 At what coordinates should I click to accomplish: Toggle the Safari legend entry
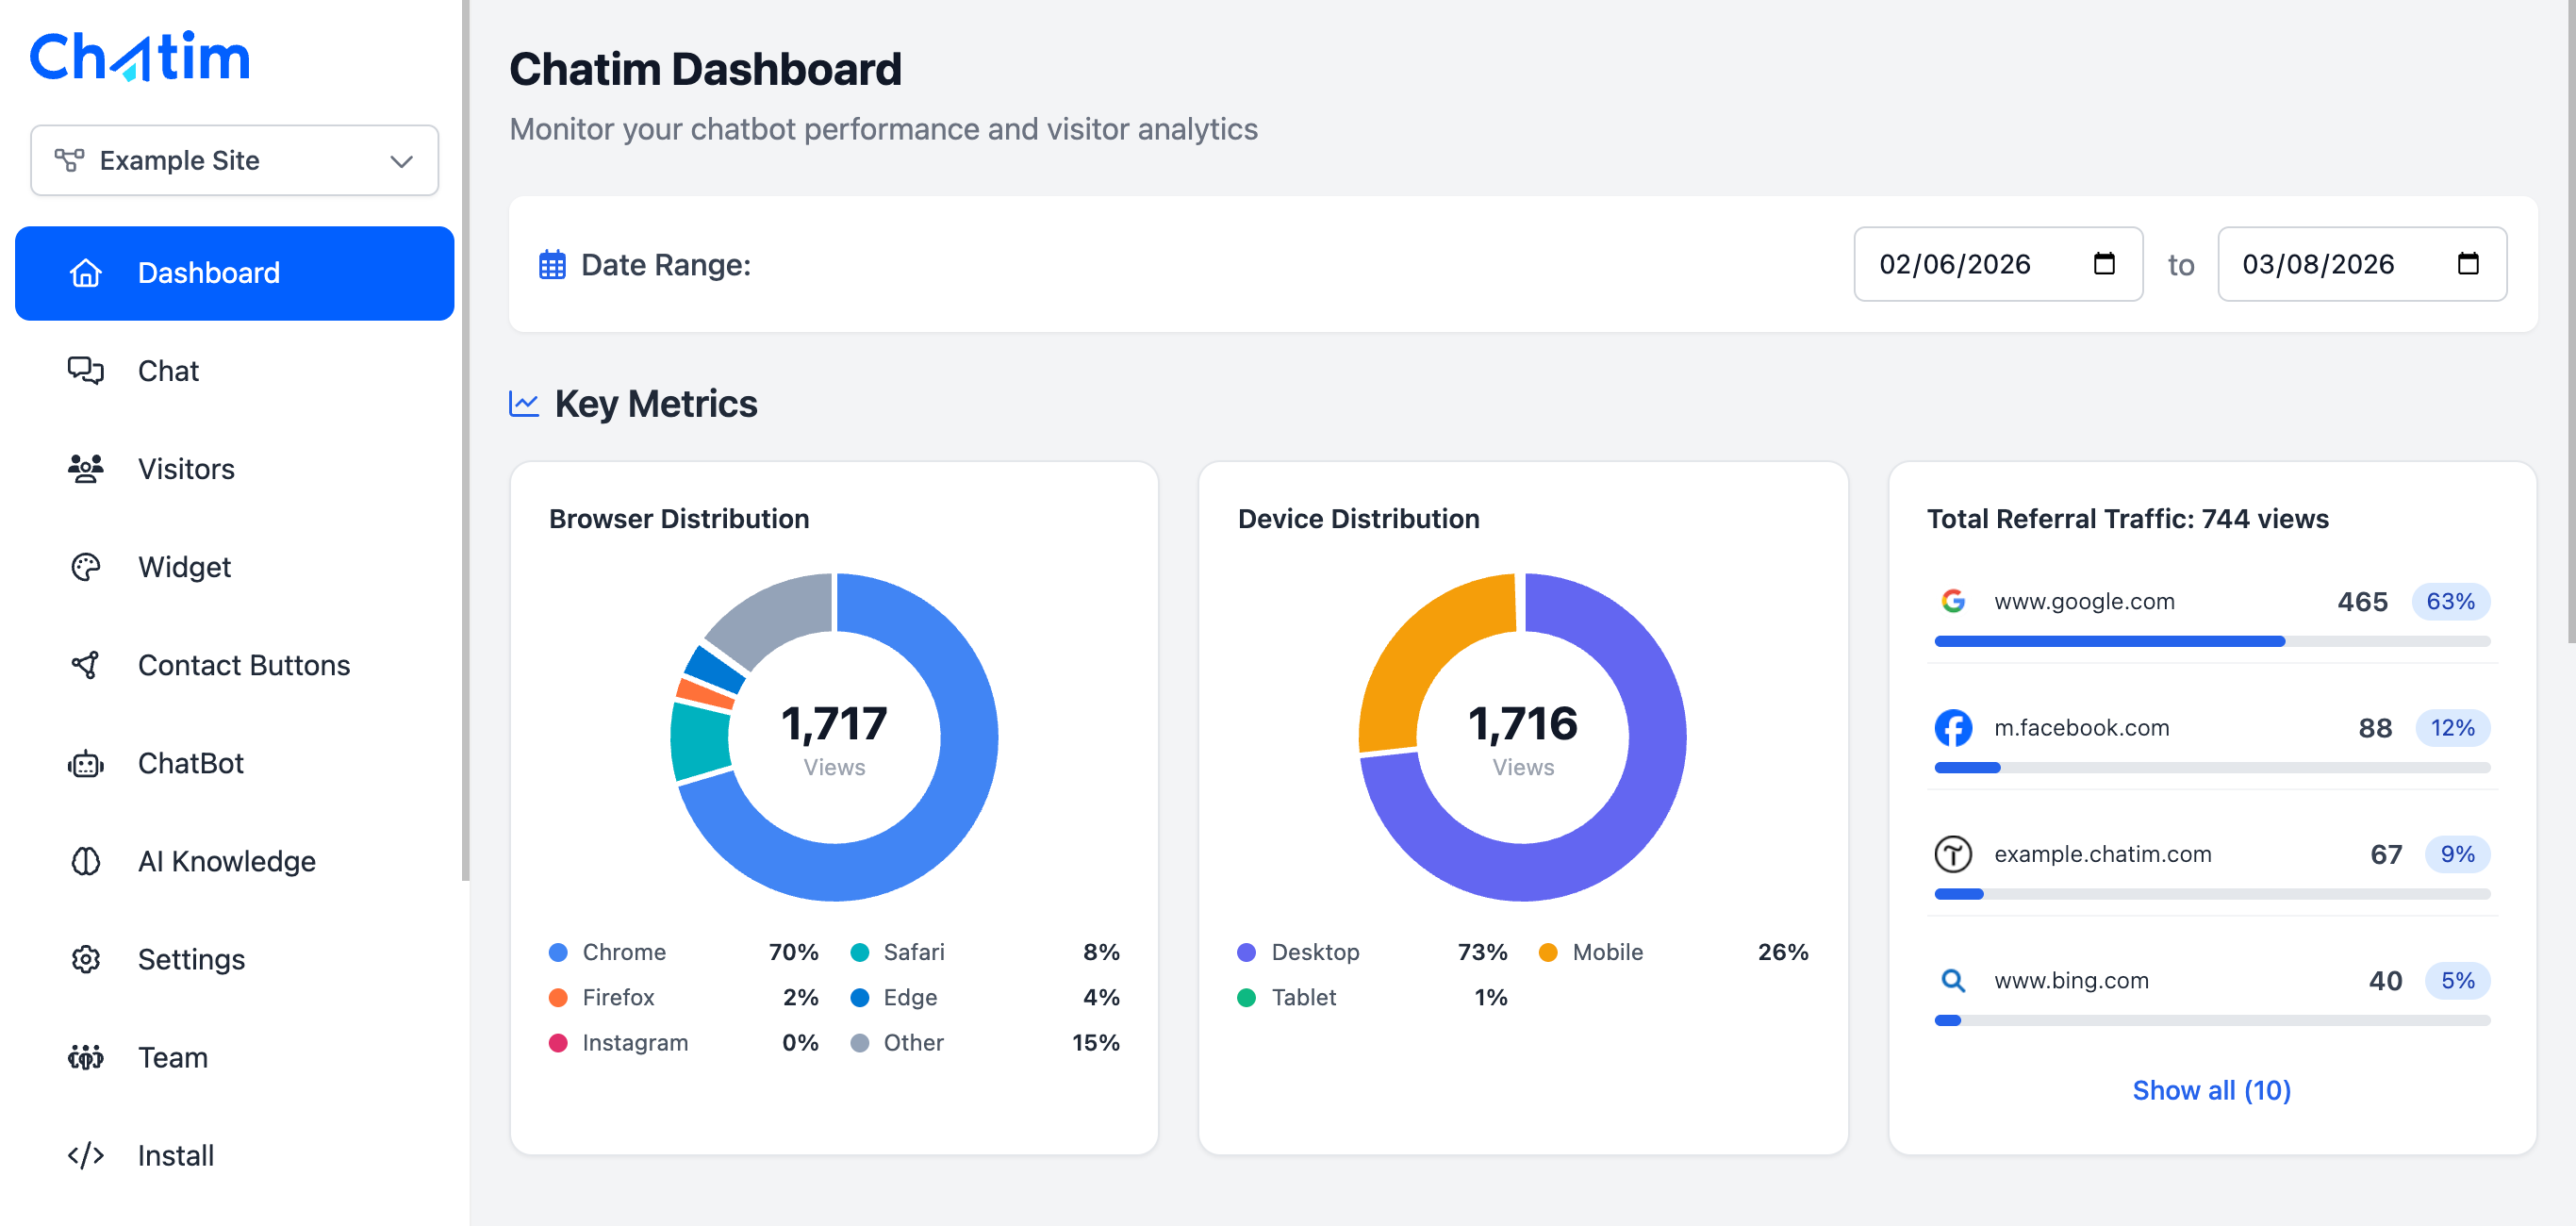tap(912, 952)
